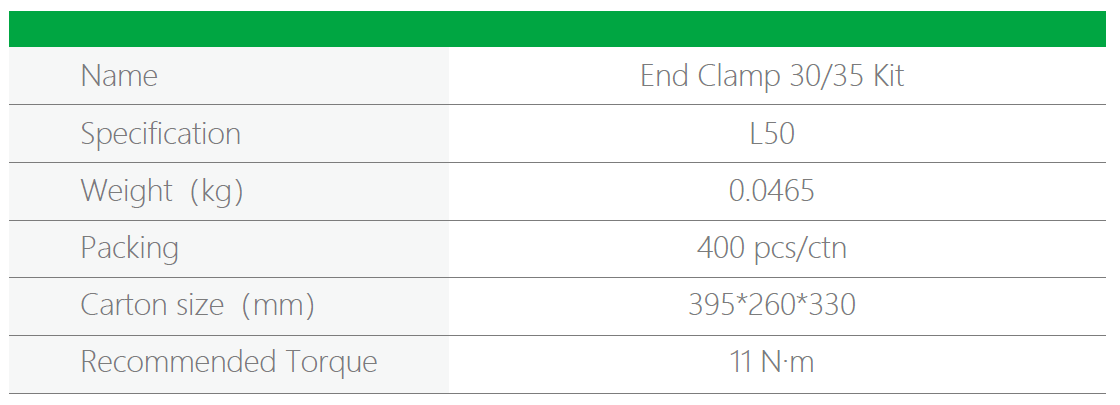The width and height of the screenshot is (1120, 405).
Task: Click the green header bar
Action: (558, 28)
